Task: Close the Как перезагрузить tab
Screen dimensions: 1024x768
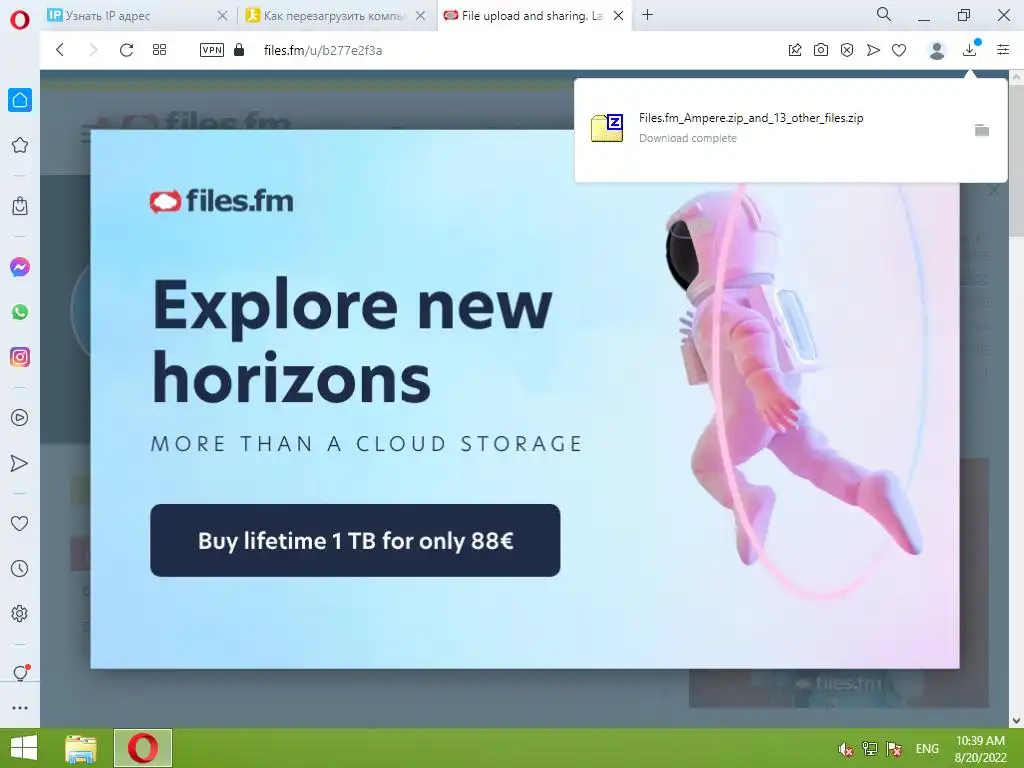Action: [x=421, y=16]
